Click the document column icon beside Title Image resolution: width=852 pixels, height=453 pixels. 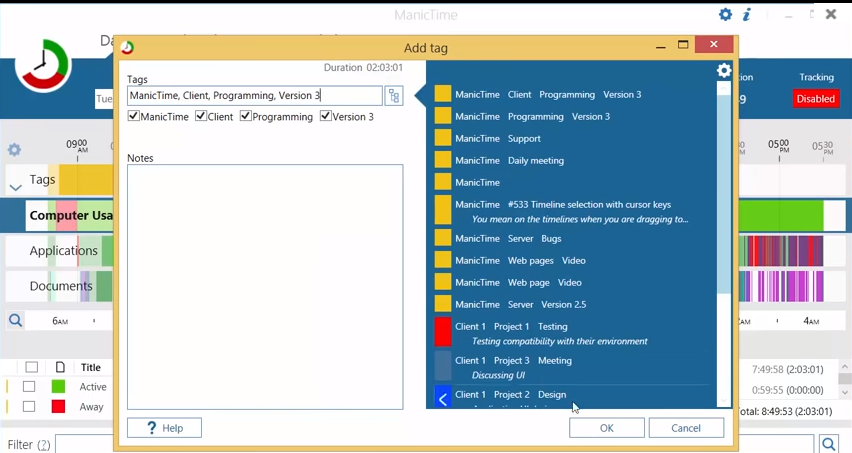(x=60, y=368)
